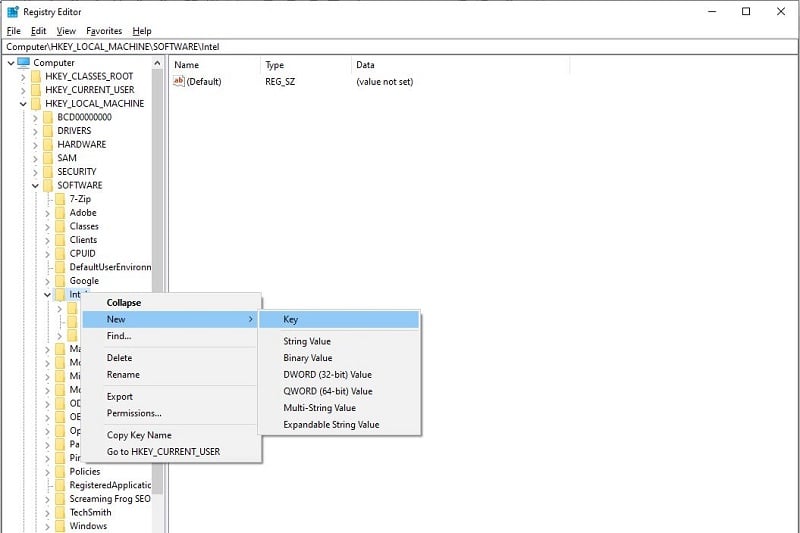Click Copy Key Name entry
This screenshot has height=533, width=800.
pos(139,435)
